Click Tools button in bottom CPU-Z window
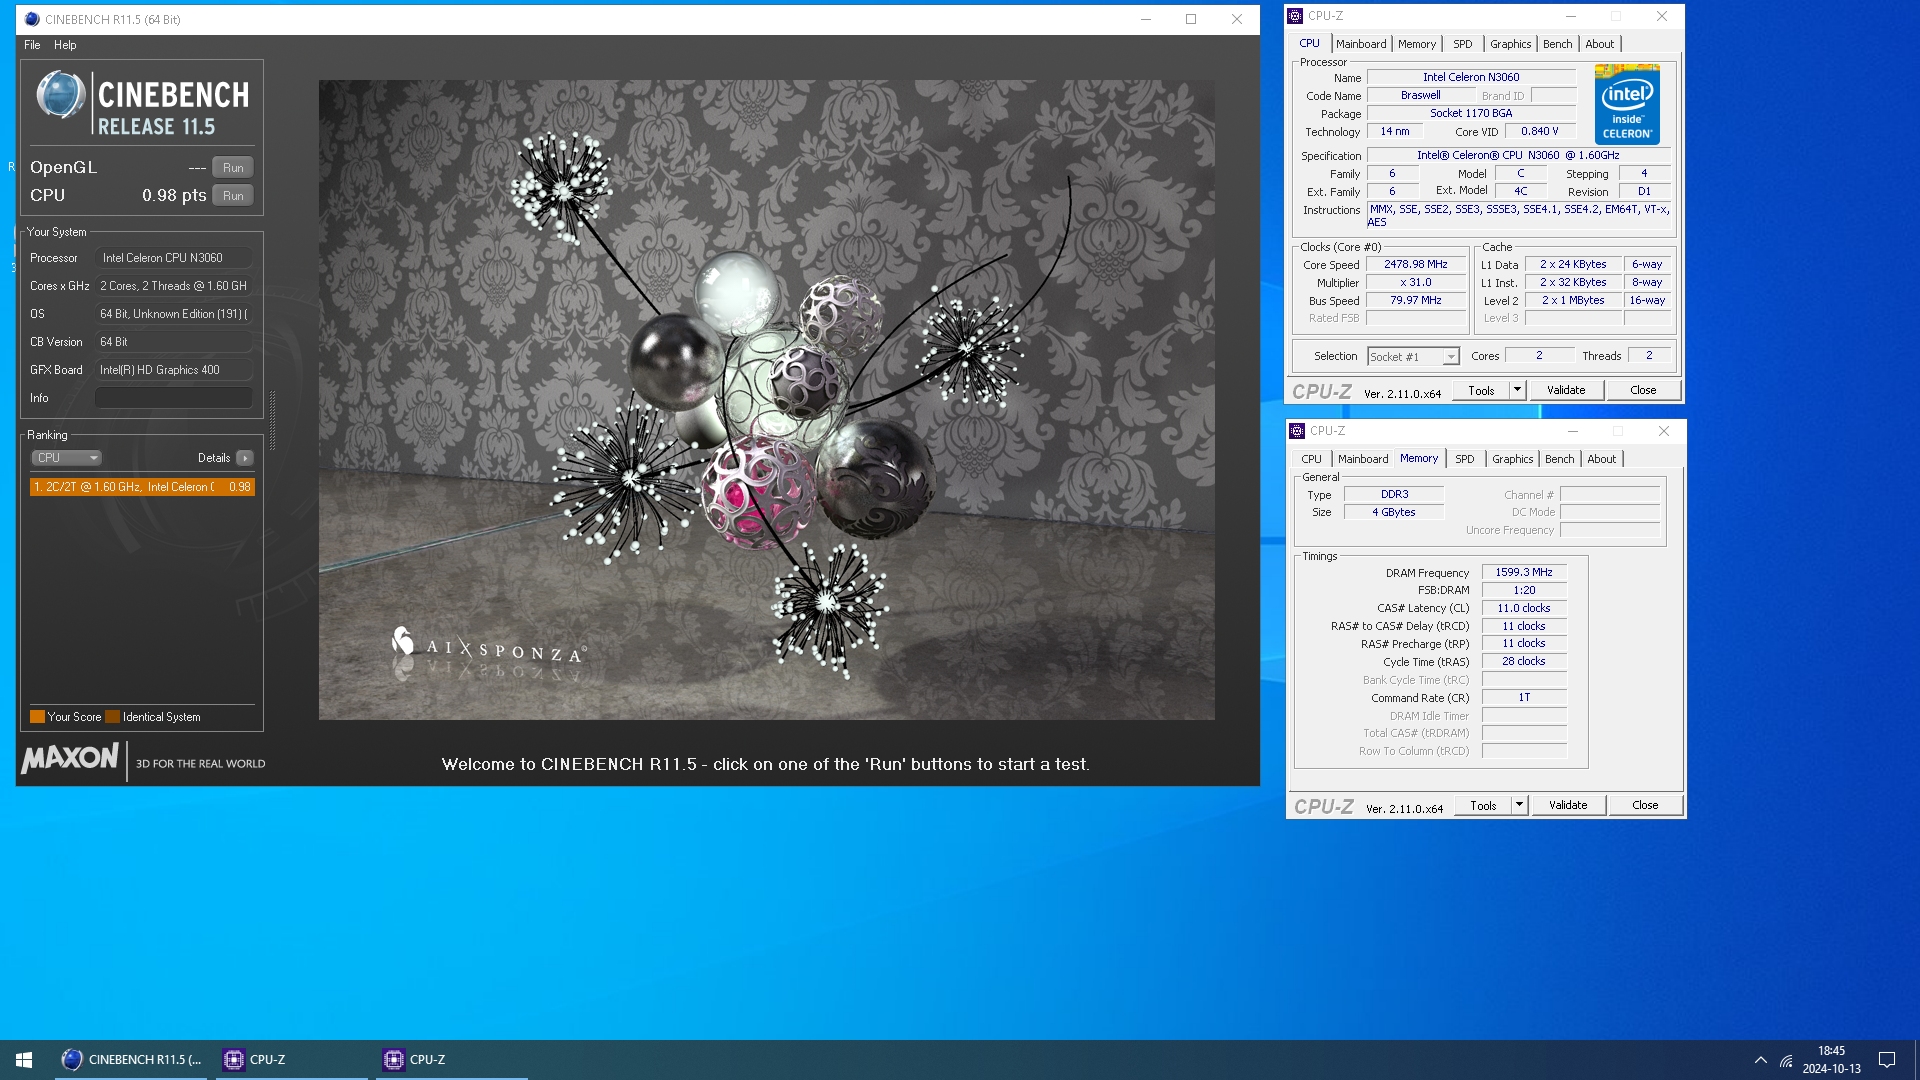 (x=1483, y=806)
